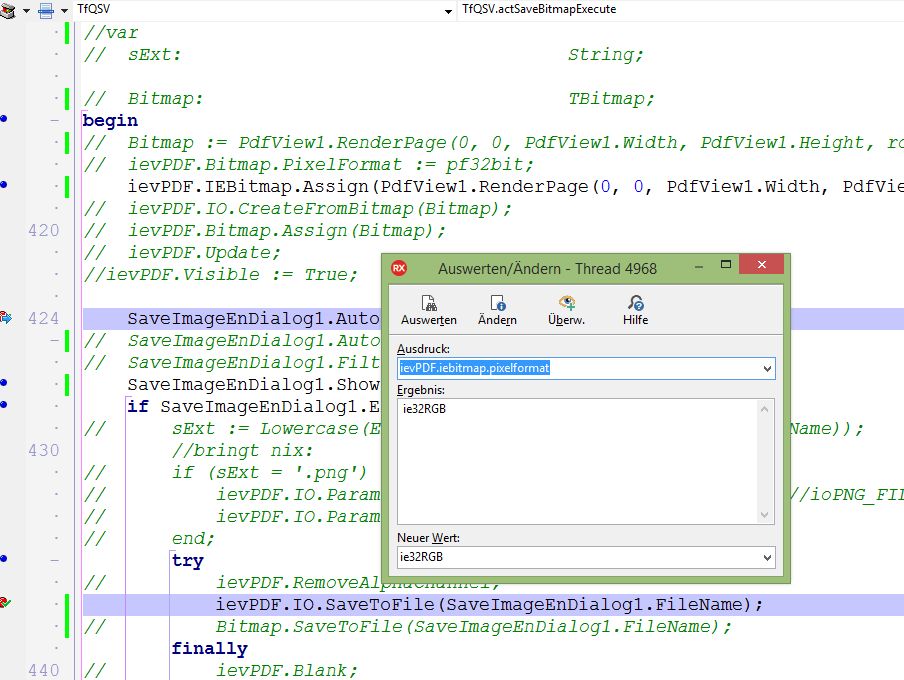Click the book stack icon in editor toolbar
904x680 pixels.
(8, 10)
